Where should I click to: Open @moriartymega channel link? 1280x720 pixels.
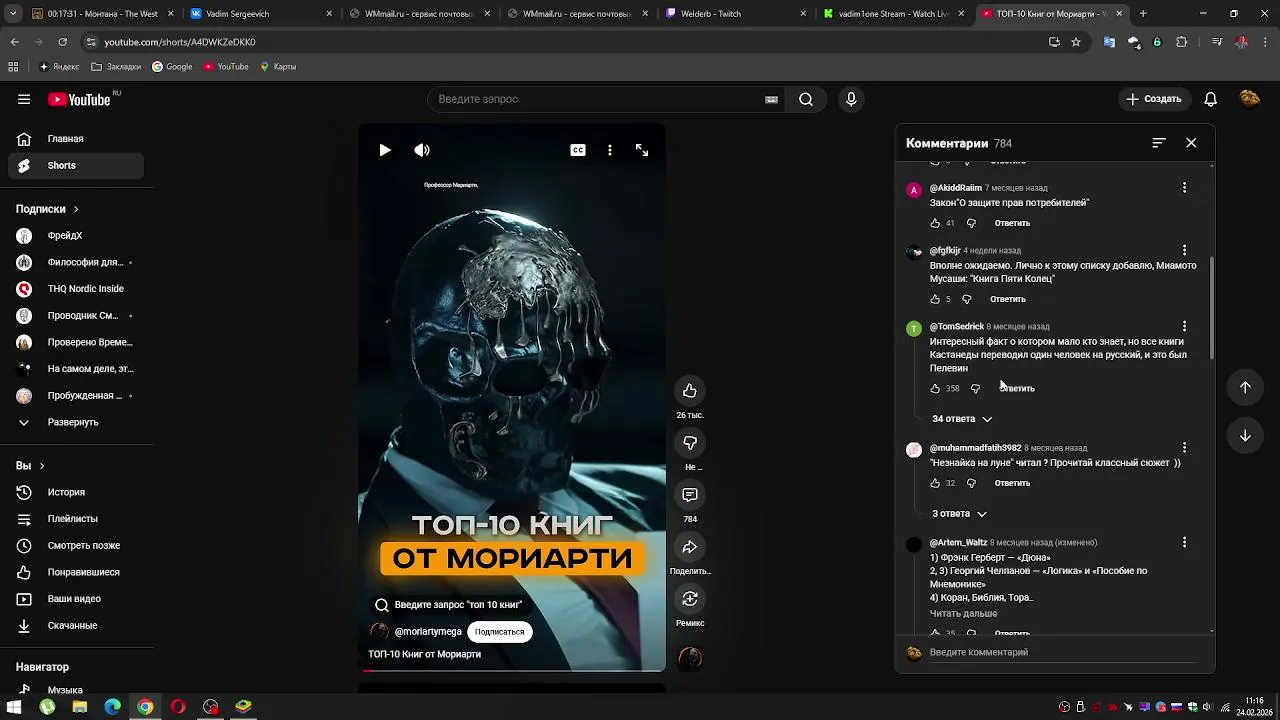tap(428, 632)
